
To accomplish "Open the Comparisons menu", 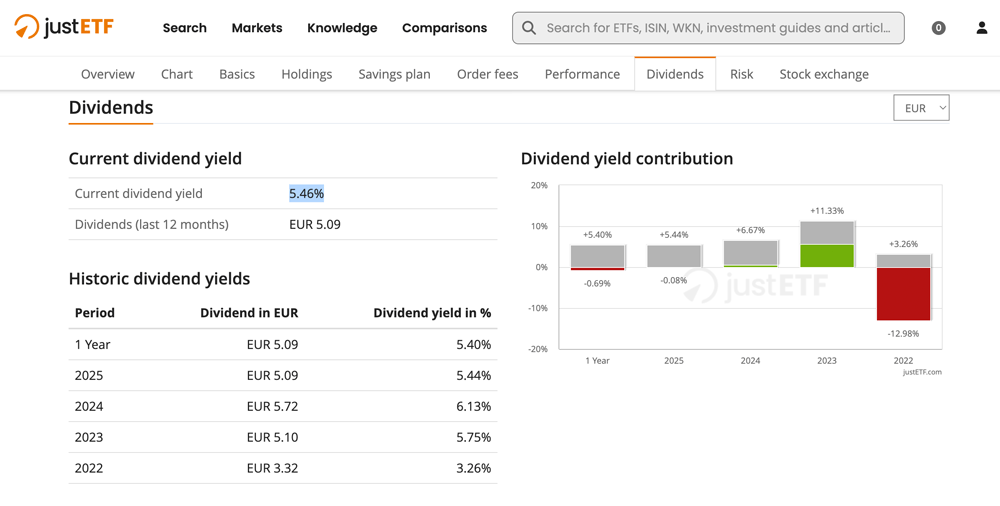I will (x=444, y=28).
